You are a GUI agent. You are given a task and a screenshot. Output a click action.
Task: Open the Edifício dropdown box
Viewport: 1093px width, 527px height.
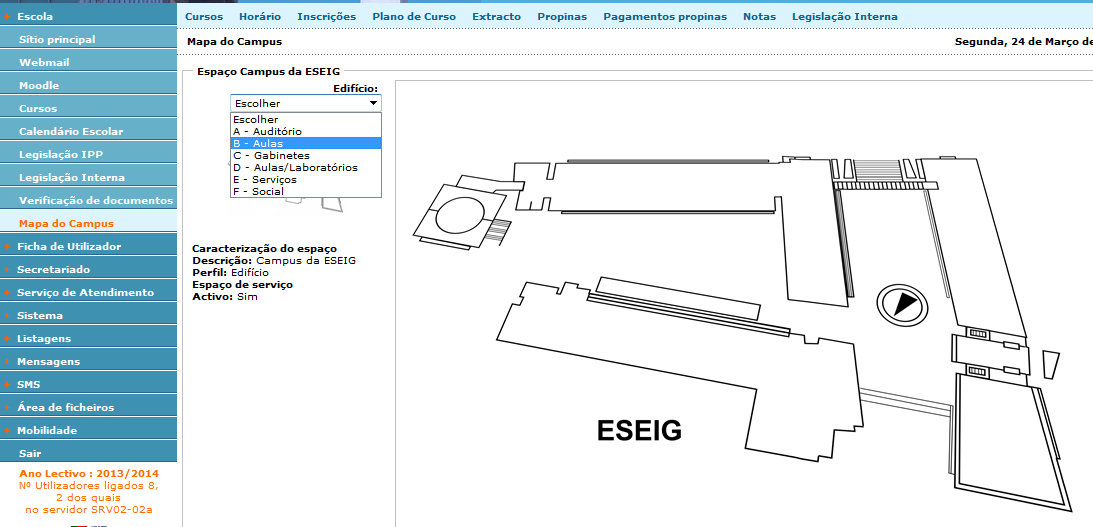[305, 103]
